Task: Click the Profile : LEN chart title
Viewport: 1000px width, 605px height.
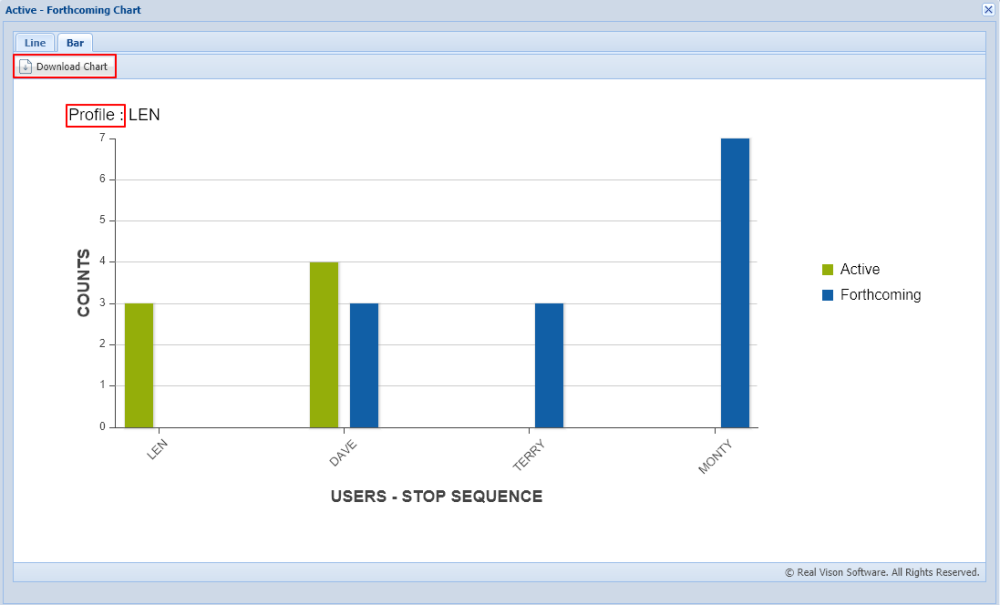Action: pyautogui.click(x=114, y=115)
